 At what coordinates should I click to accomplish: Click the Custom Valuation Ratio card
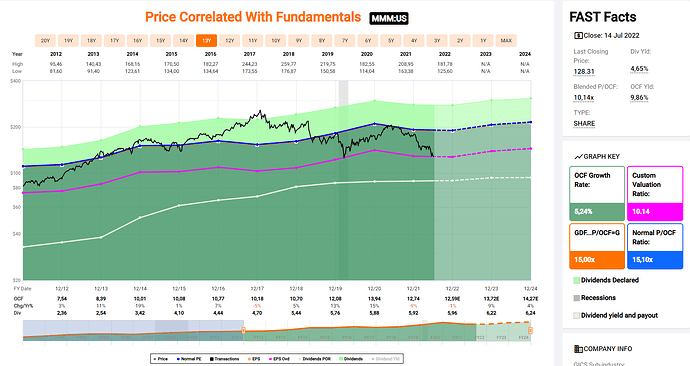[x=655, y=193]
